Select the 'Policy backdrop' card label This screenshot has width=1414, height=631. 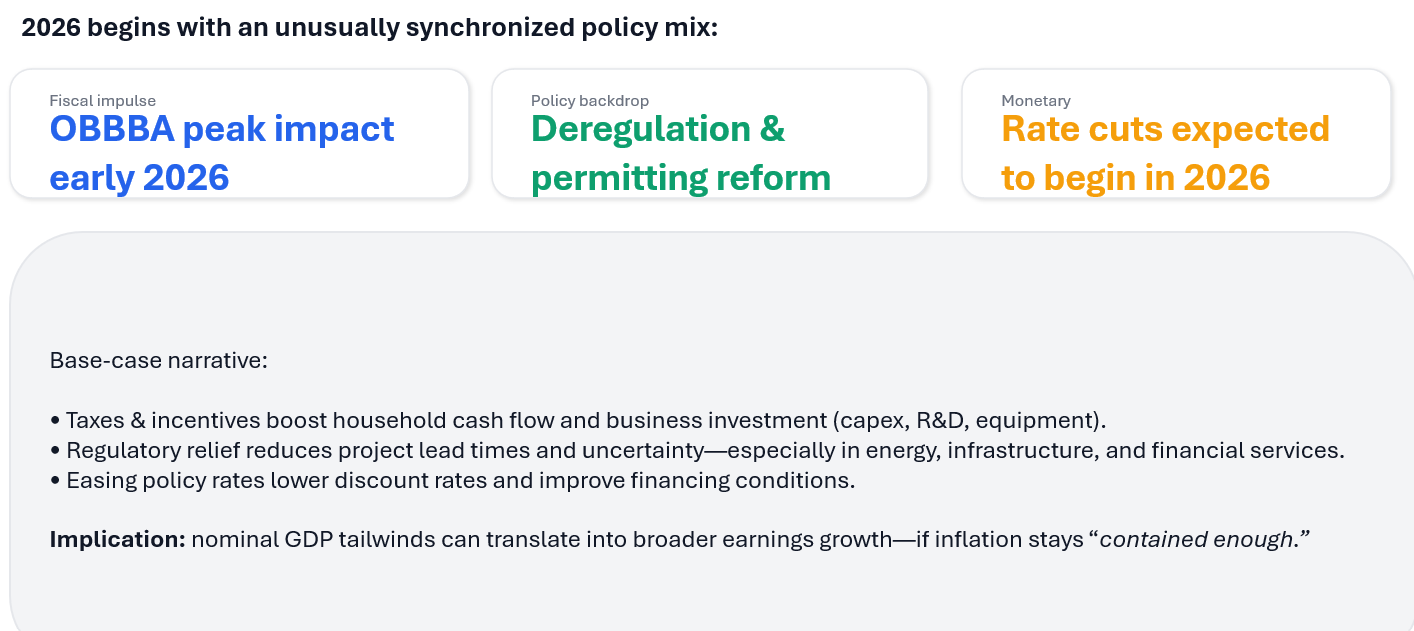(589, 100)
